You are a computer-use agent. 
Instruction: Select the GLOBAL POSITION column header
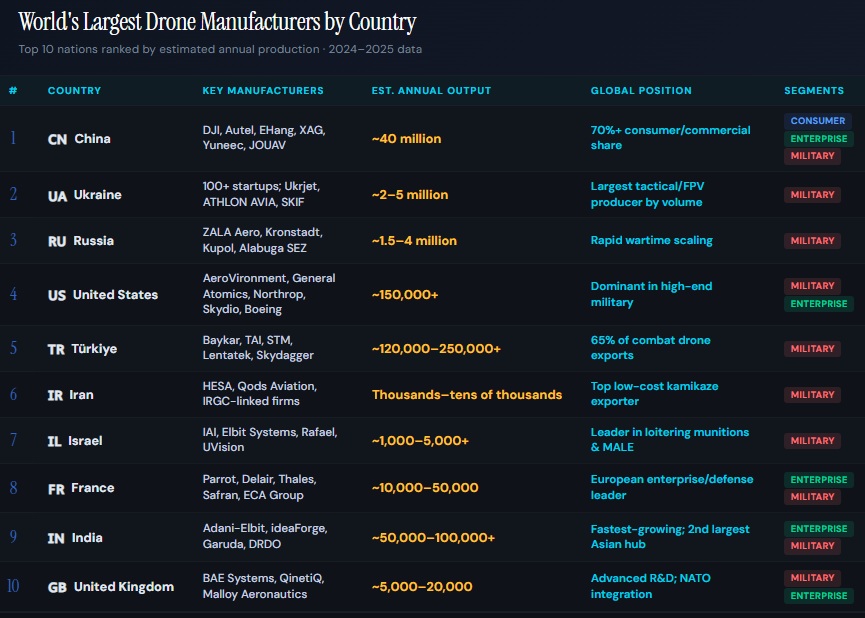point(641,91)
